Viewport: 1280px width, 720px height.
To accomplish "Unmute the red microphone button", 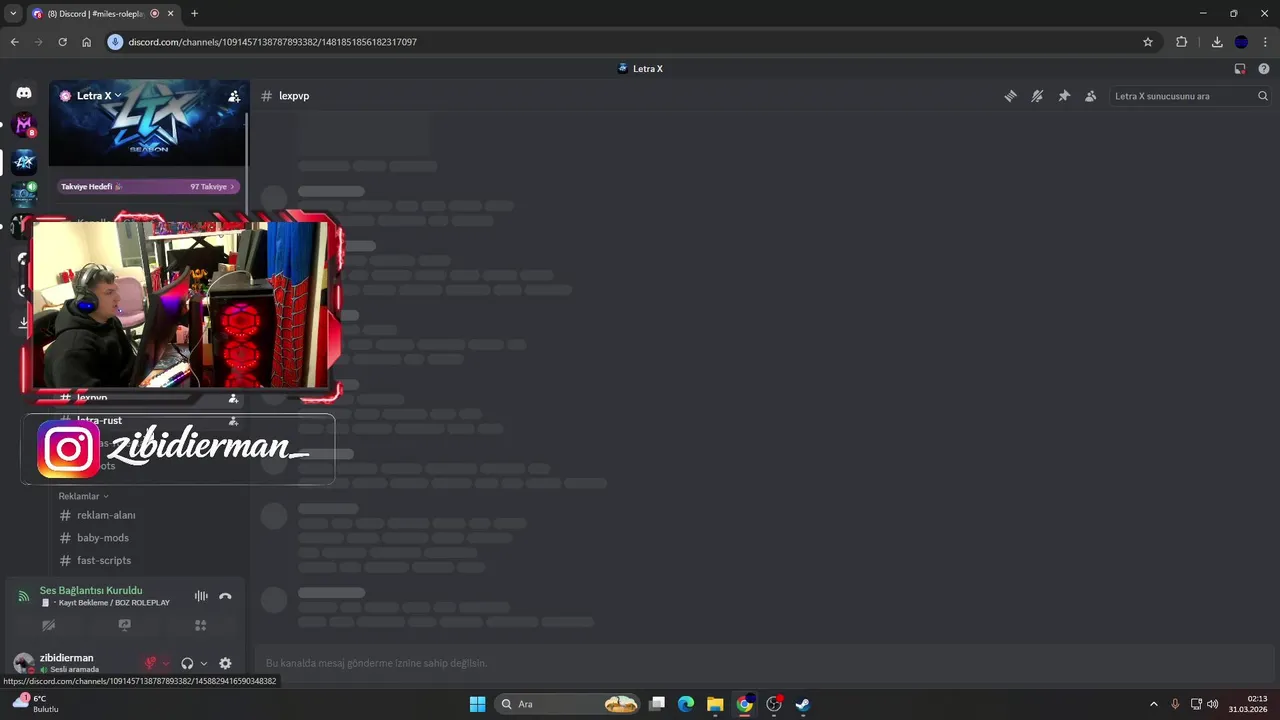I will click(150, 663).
